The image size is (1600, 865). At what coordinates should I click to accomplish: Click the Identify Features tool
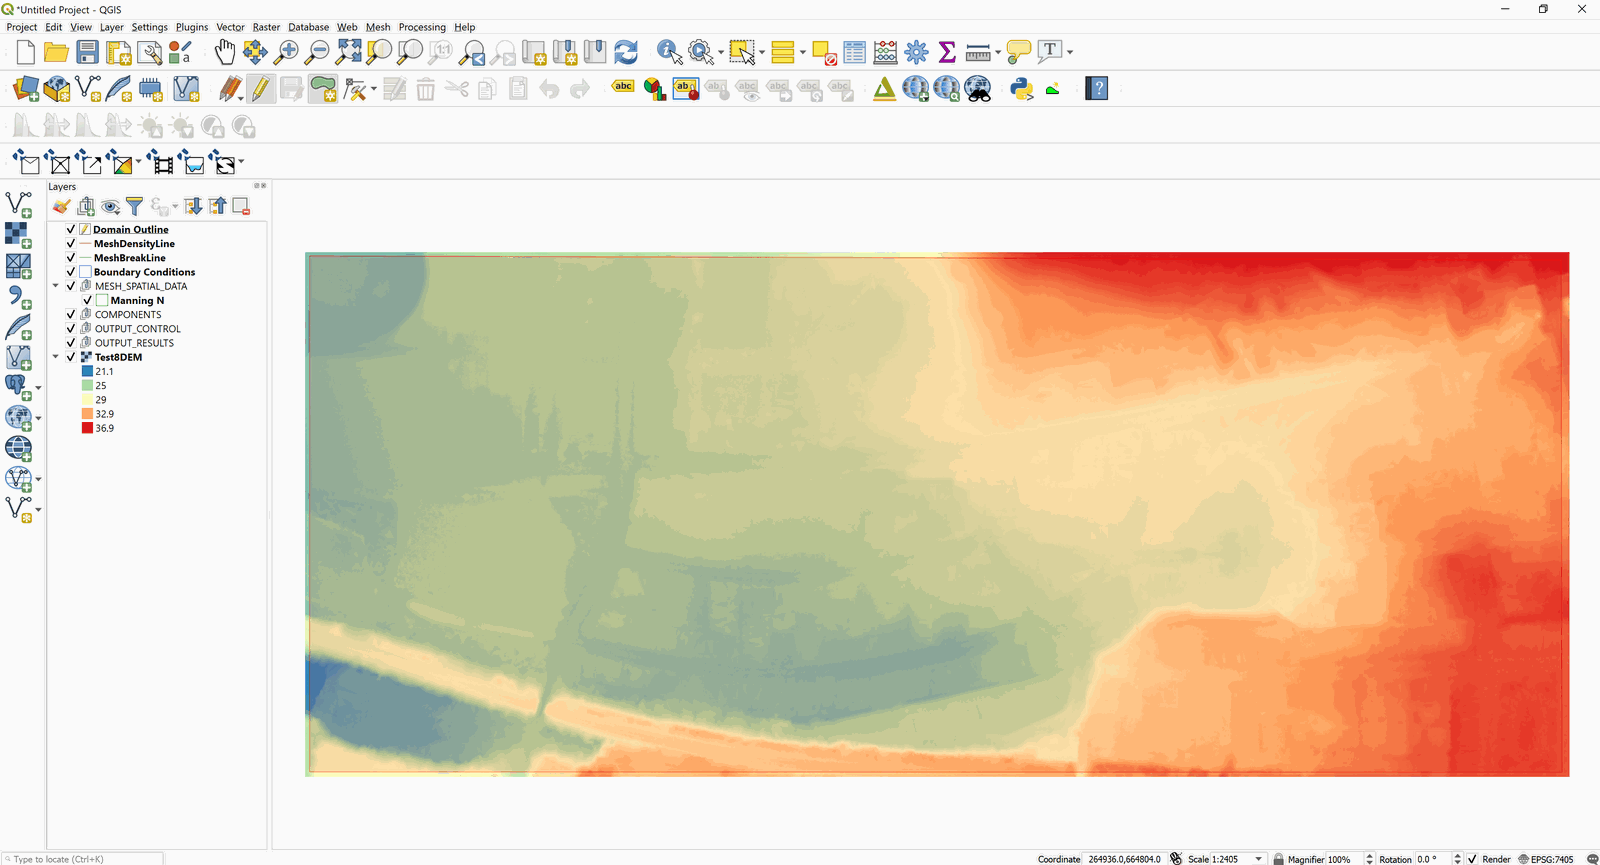[669, 52]
